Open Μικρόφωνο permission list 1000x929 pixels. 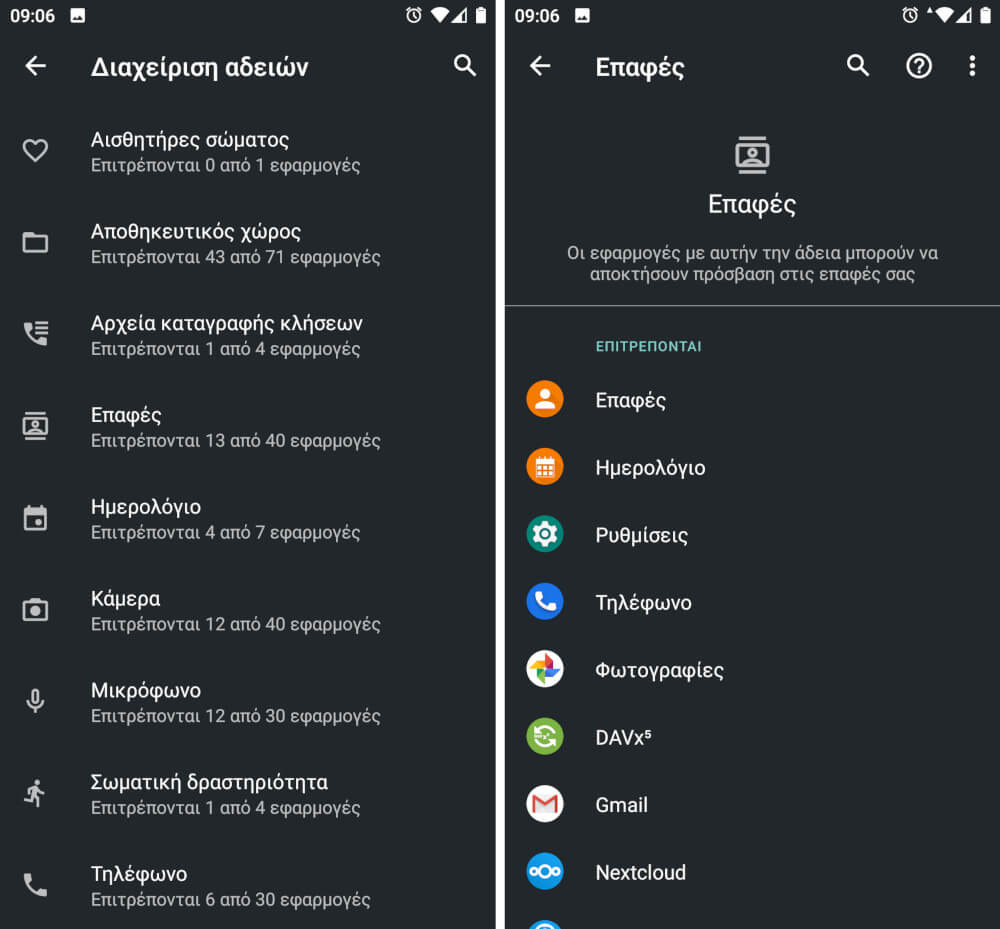247,703
